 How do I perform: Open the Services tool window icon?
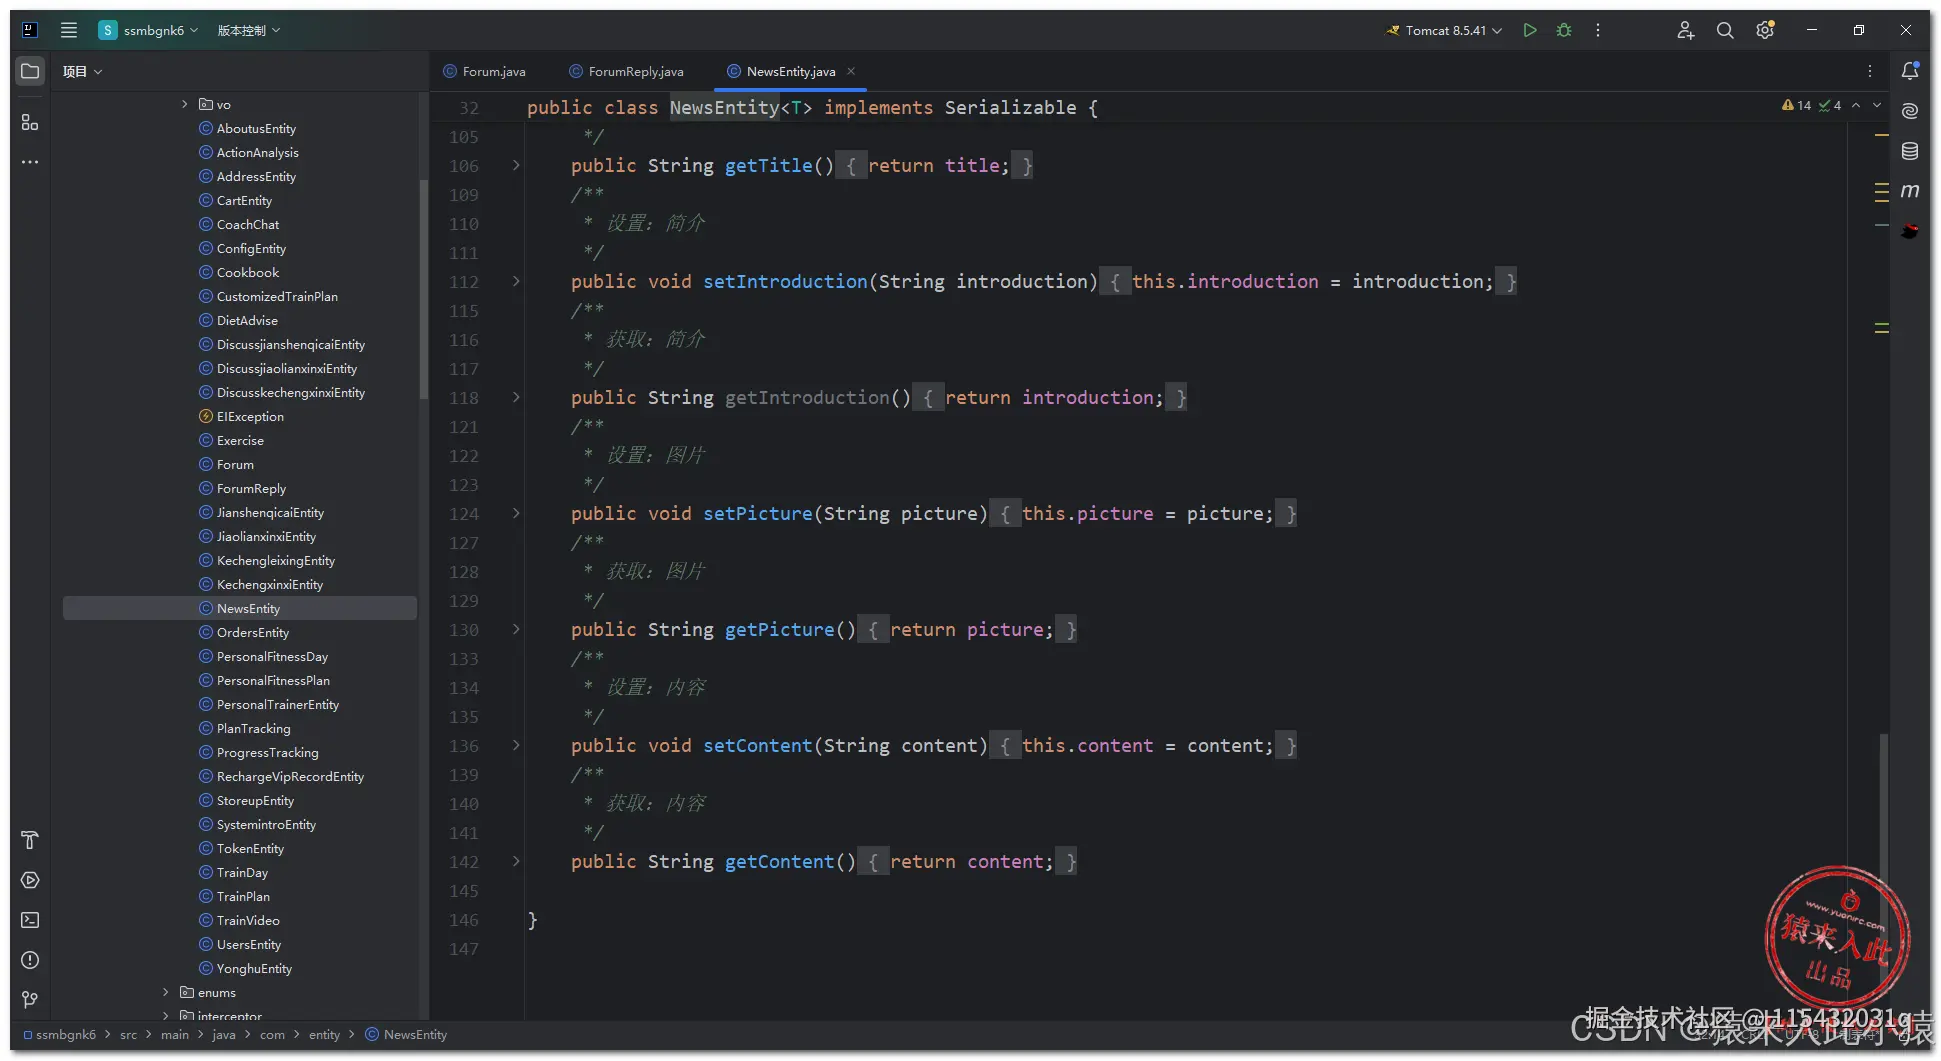[30, 880]
